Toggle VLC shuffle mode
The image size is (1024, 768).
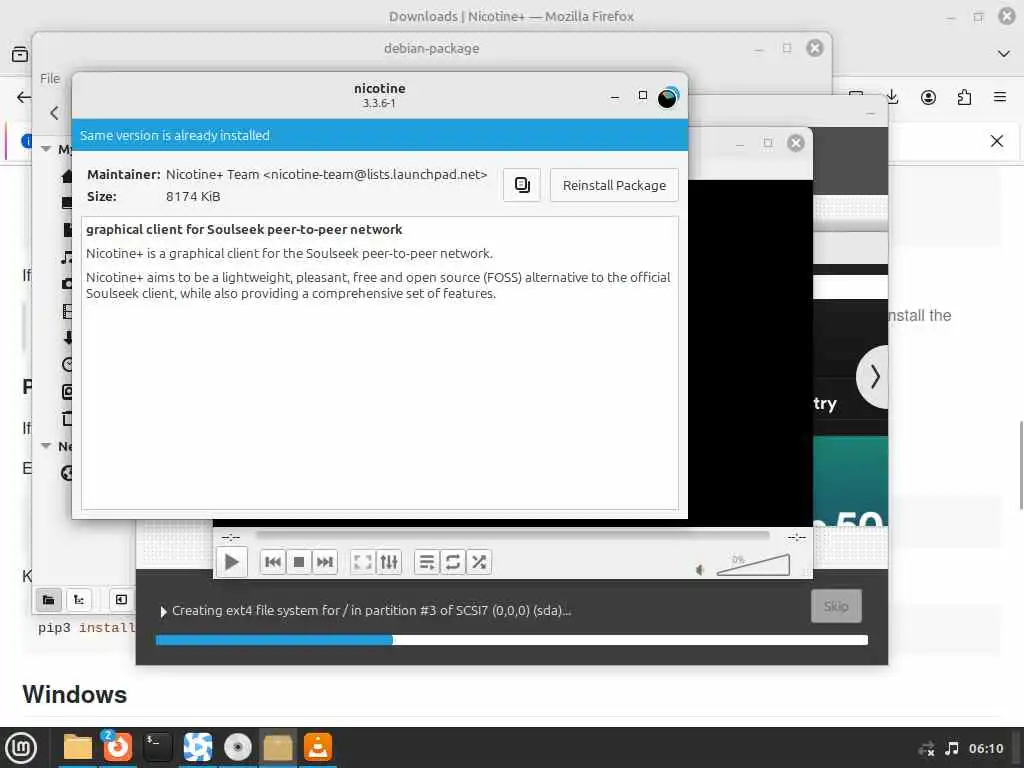coord(479,562)
